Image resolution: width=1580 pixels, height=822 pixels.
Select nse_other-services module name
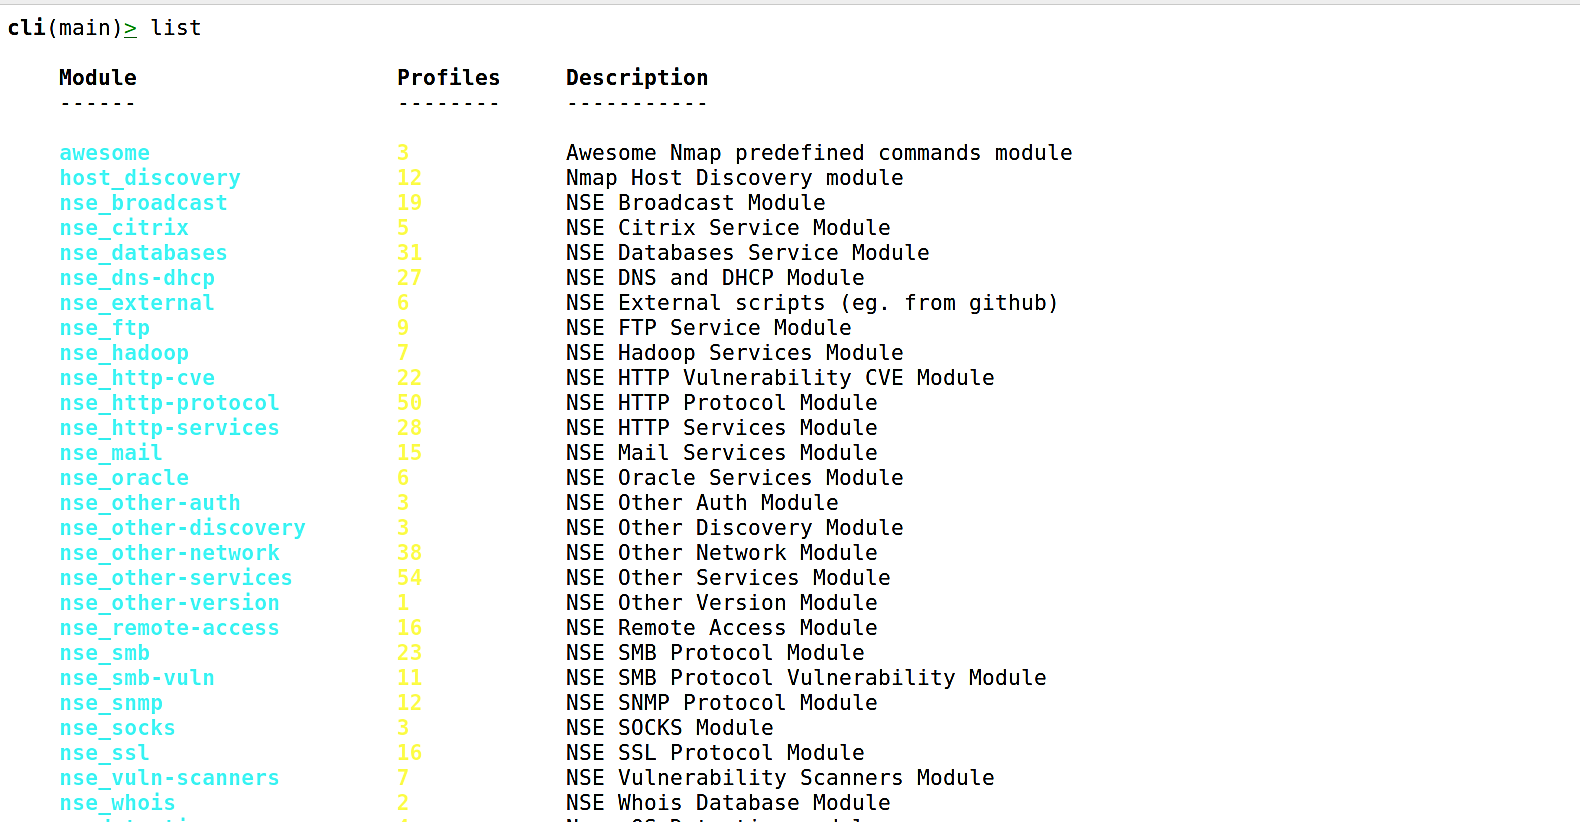tap(176, 578)
